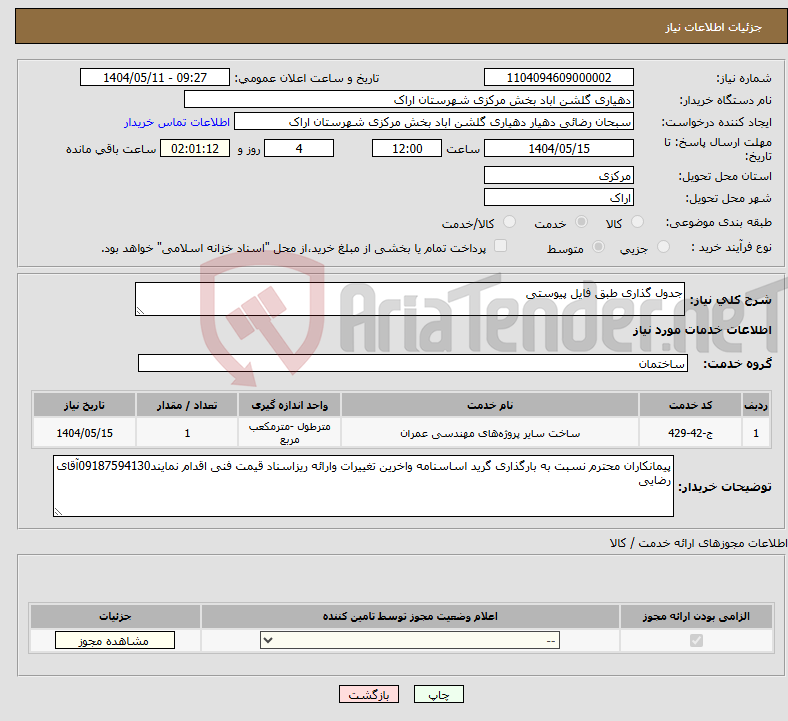This screenshot has height=721, width=788.
Task: Click the طبقه بندی موضوعی label
Action: click(x=719, y=222)
